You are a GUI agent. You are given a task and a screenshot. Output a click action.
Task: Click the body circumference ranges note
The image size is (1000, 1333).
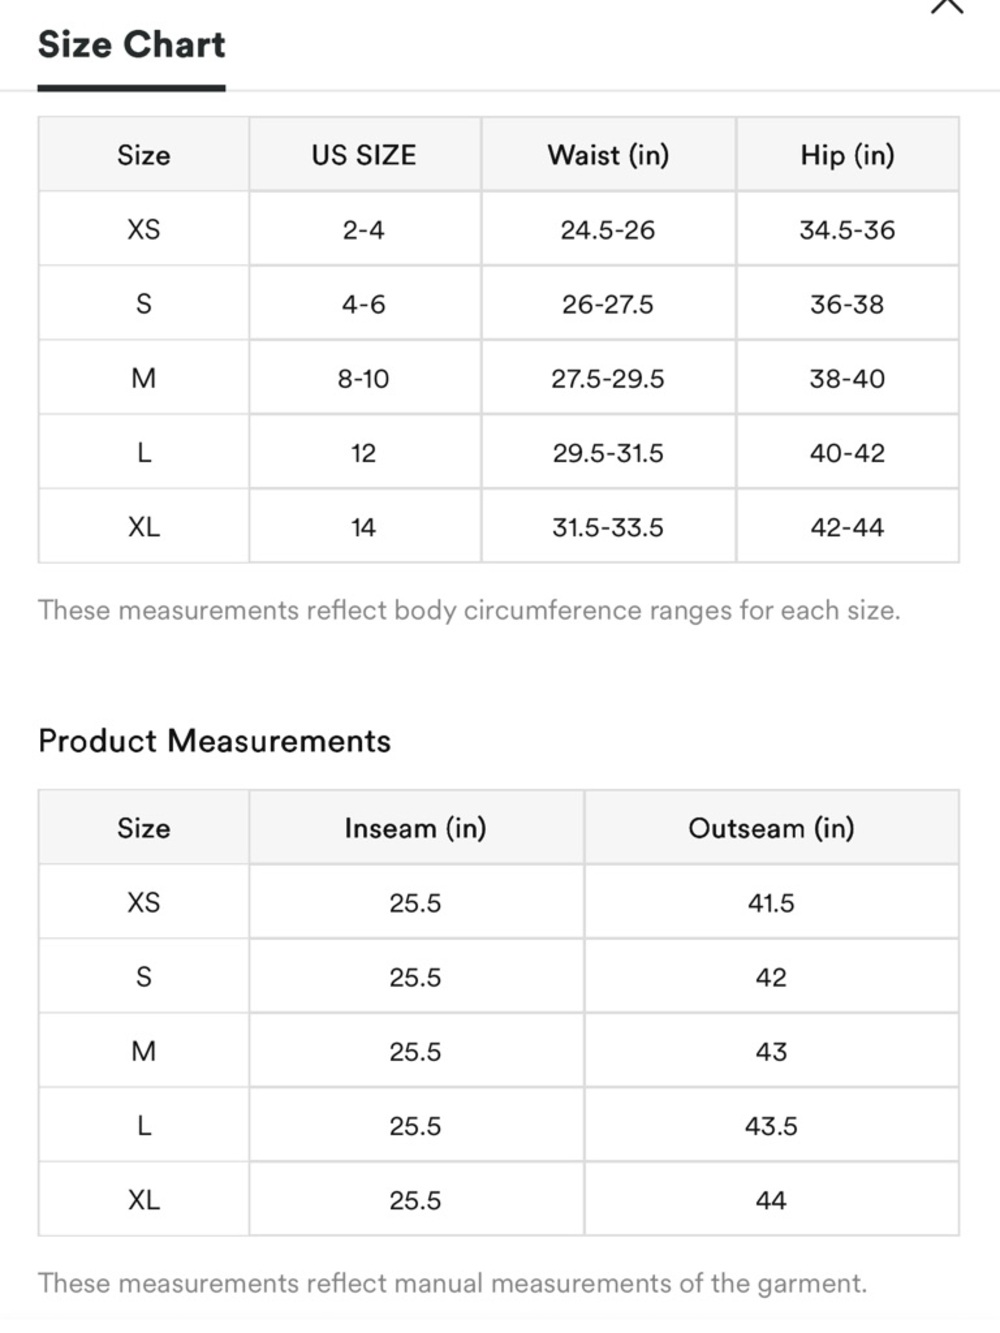469,610
